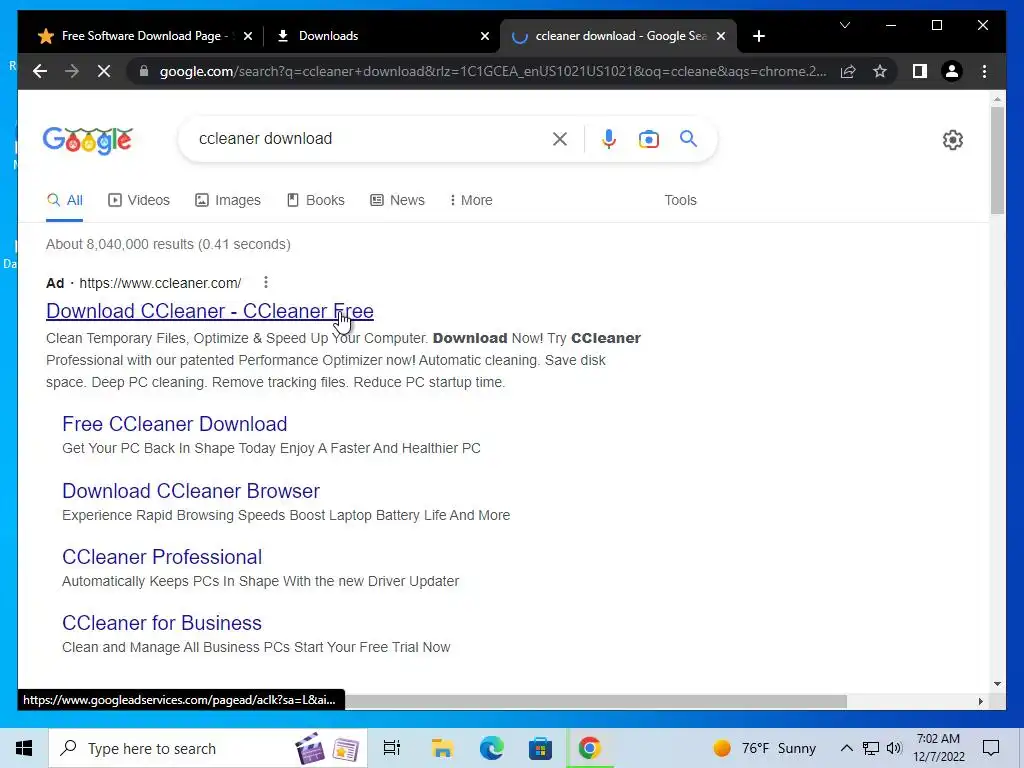The image size is (1024, 768).
Task: Expand the More search filters
Action: [471, 200]
